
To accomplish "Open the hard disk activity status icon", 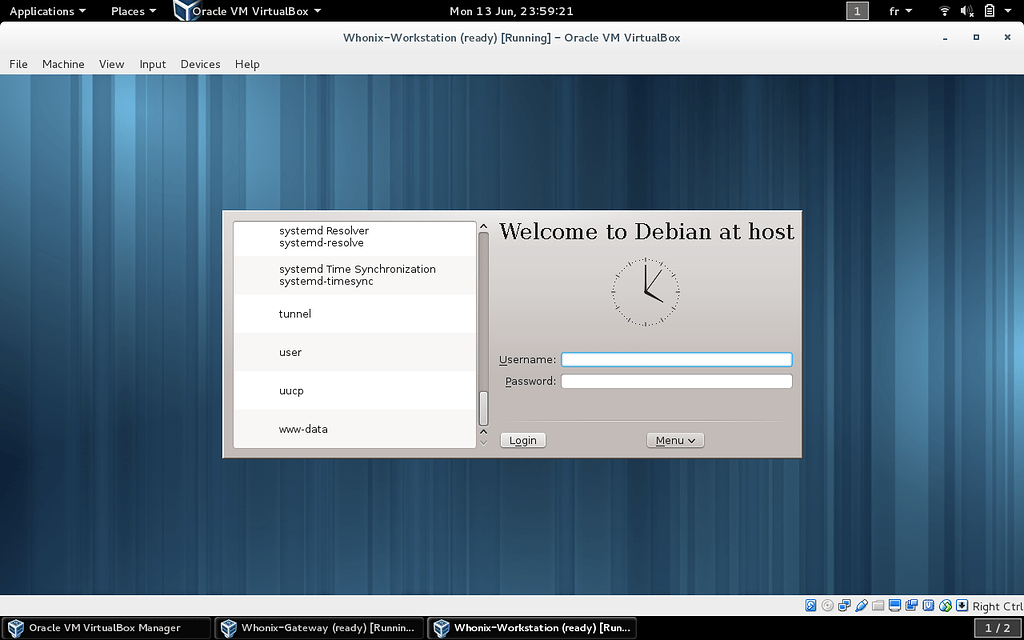I will pos(810,605).
